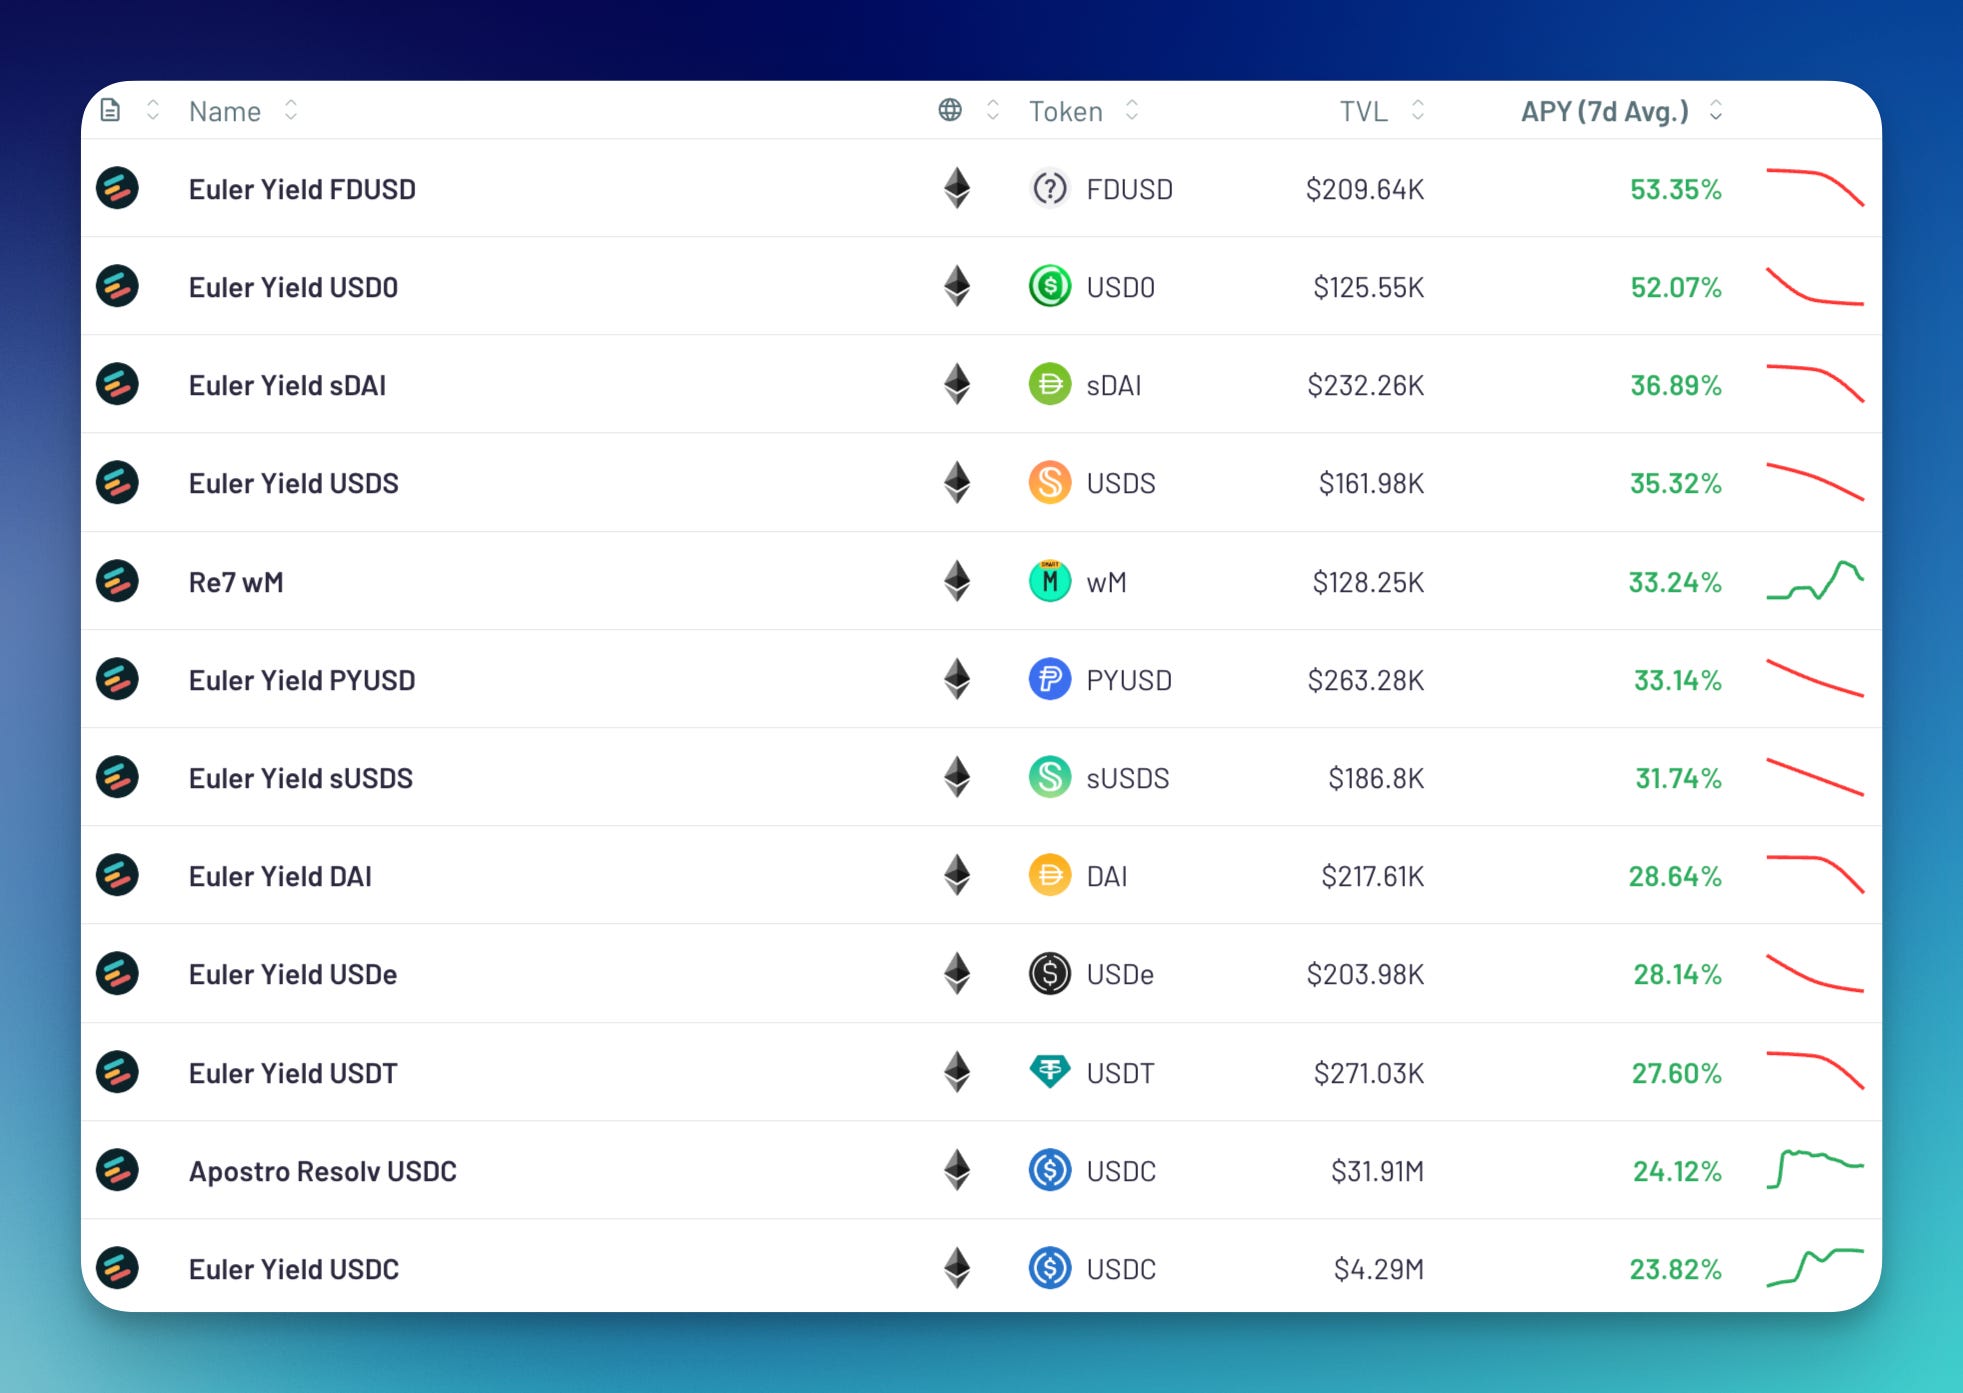Open Apostro Resolv USDC vault

322,1170
